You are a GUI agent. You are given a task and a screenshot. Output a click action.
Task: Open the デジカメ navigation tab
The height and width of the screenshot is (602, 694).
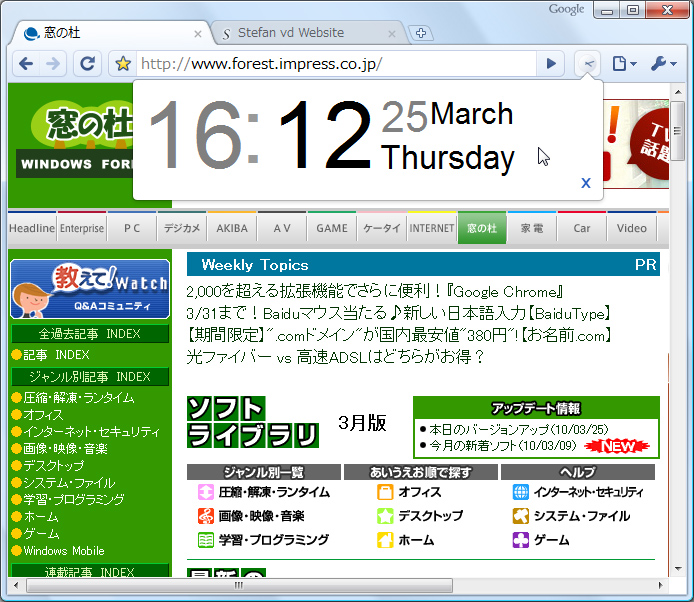182,228
